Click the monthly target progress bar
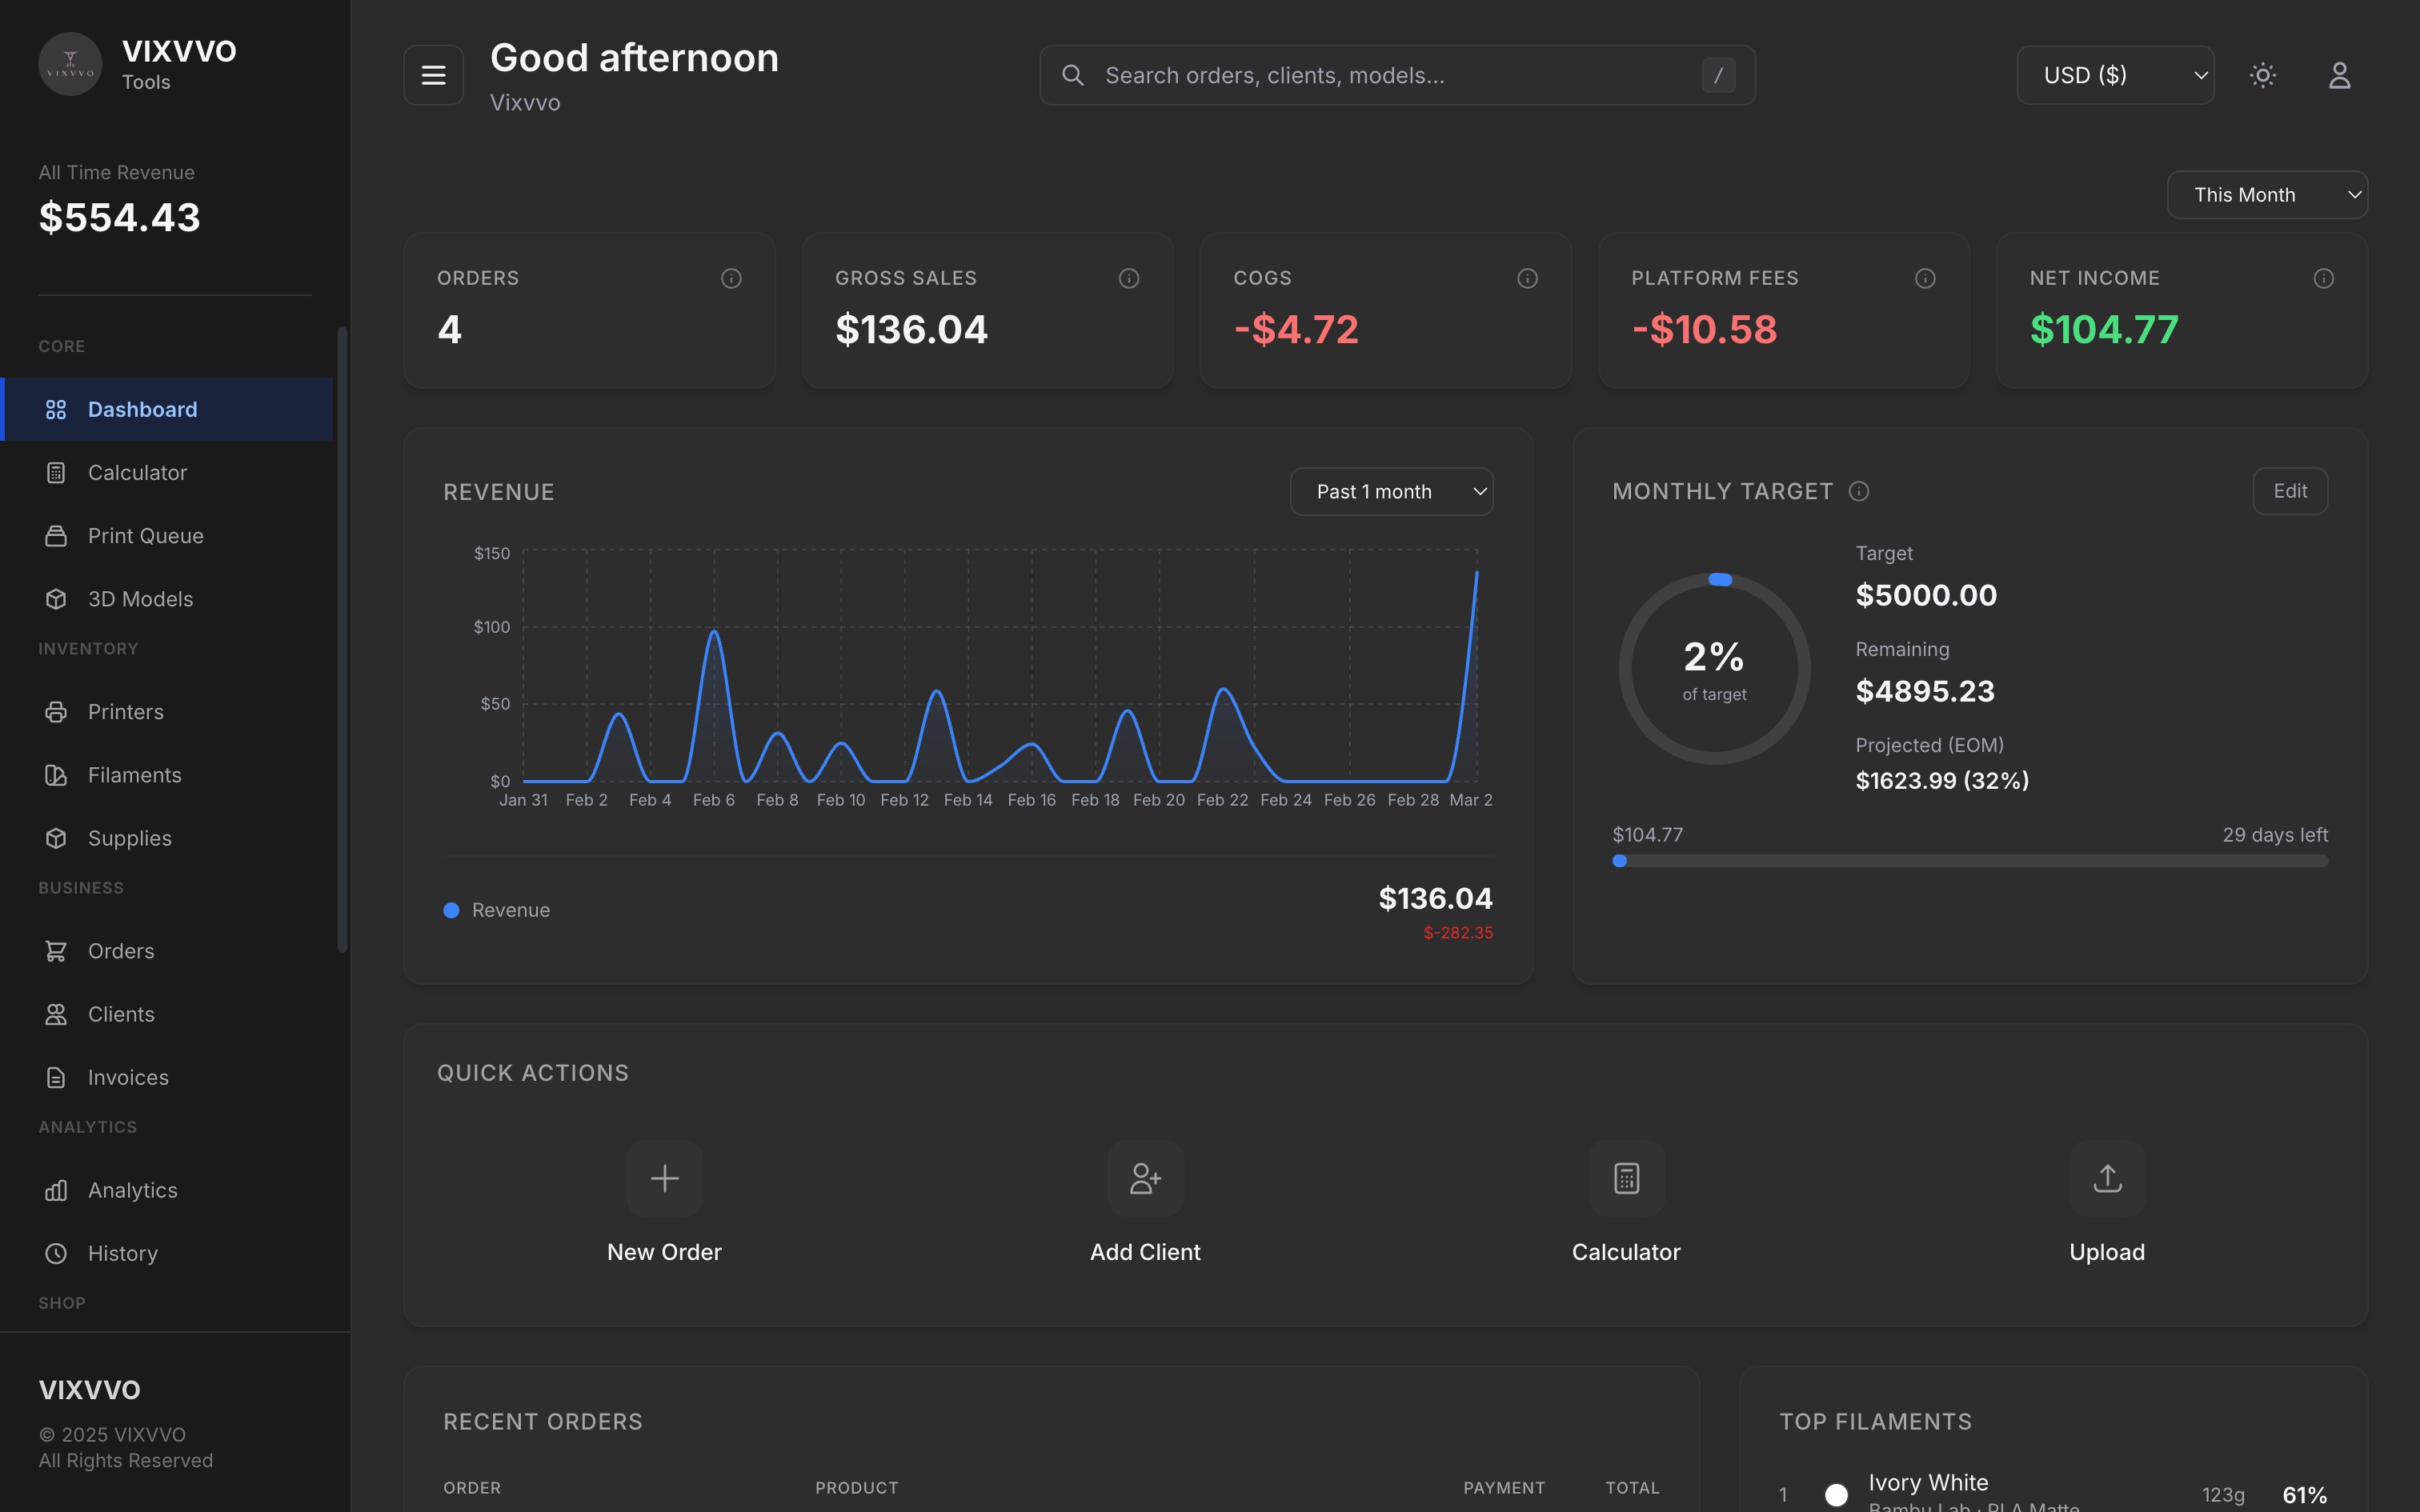The width and height of the screenshot is (2420, 1512). pos(1969,861)
